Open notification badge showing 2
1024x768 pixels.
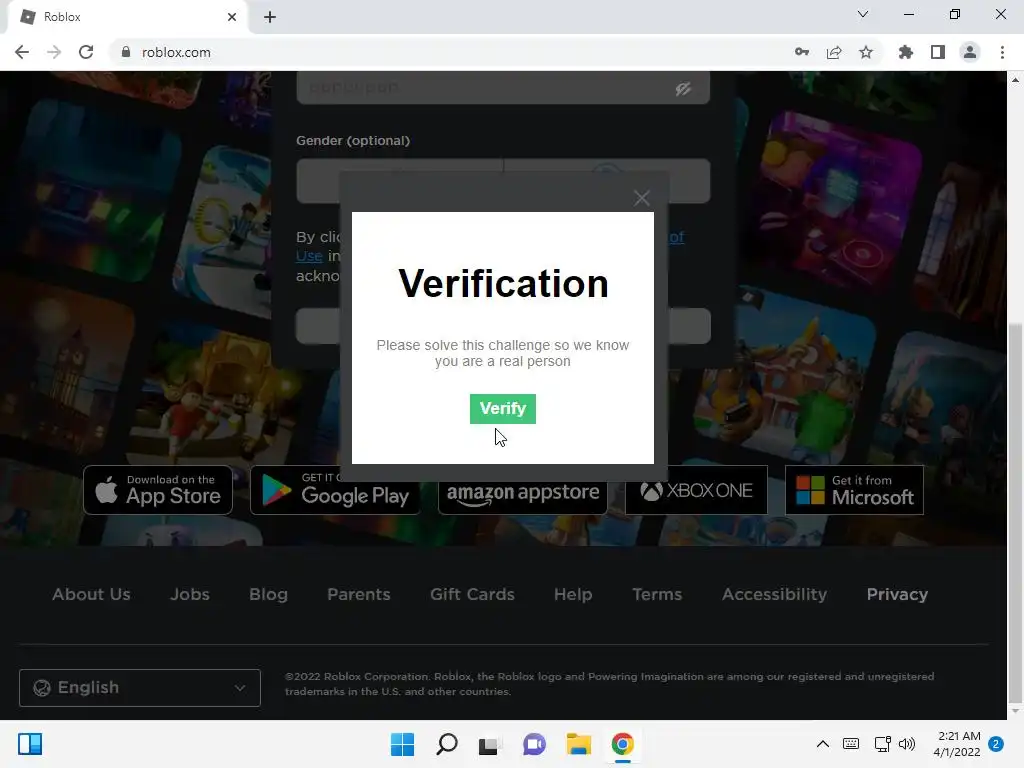(996, 744)
